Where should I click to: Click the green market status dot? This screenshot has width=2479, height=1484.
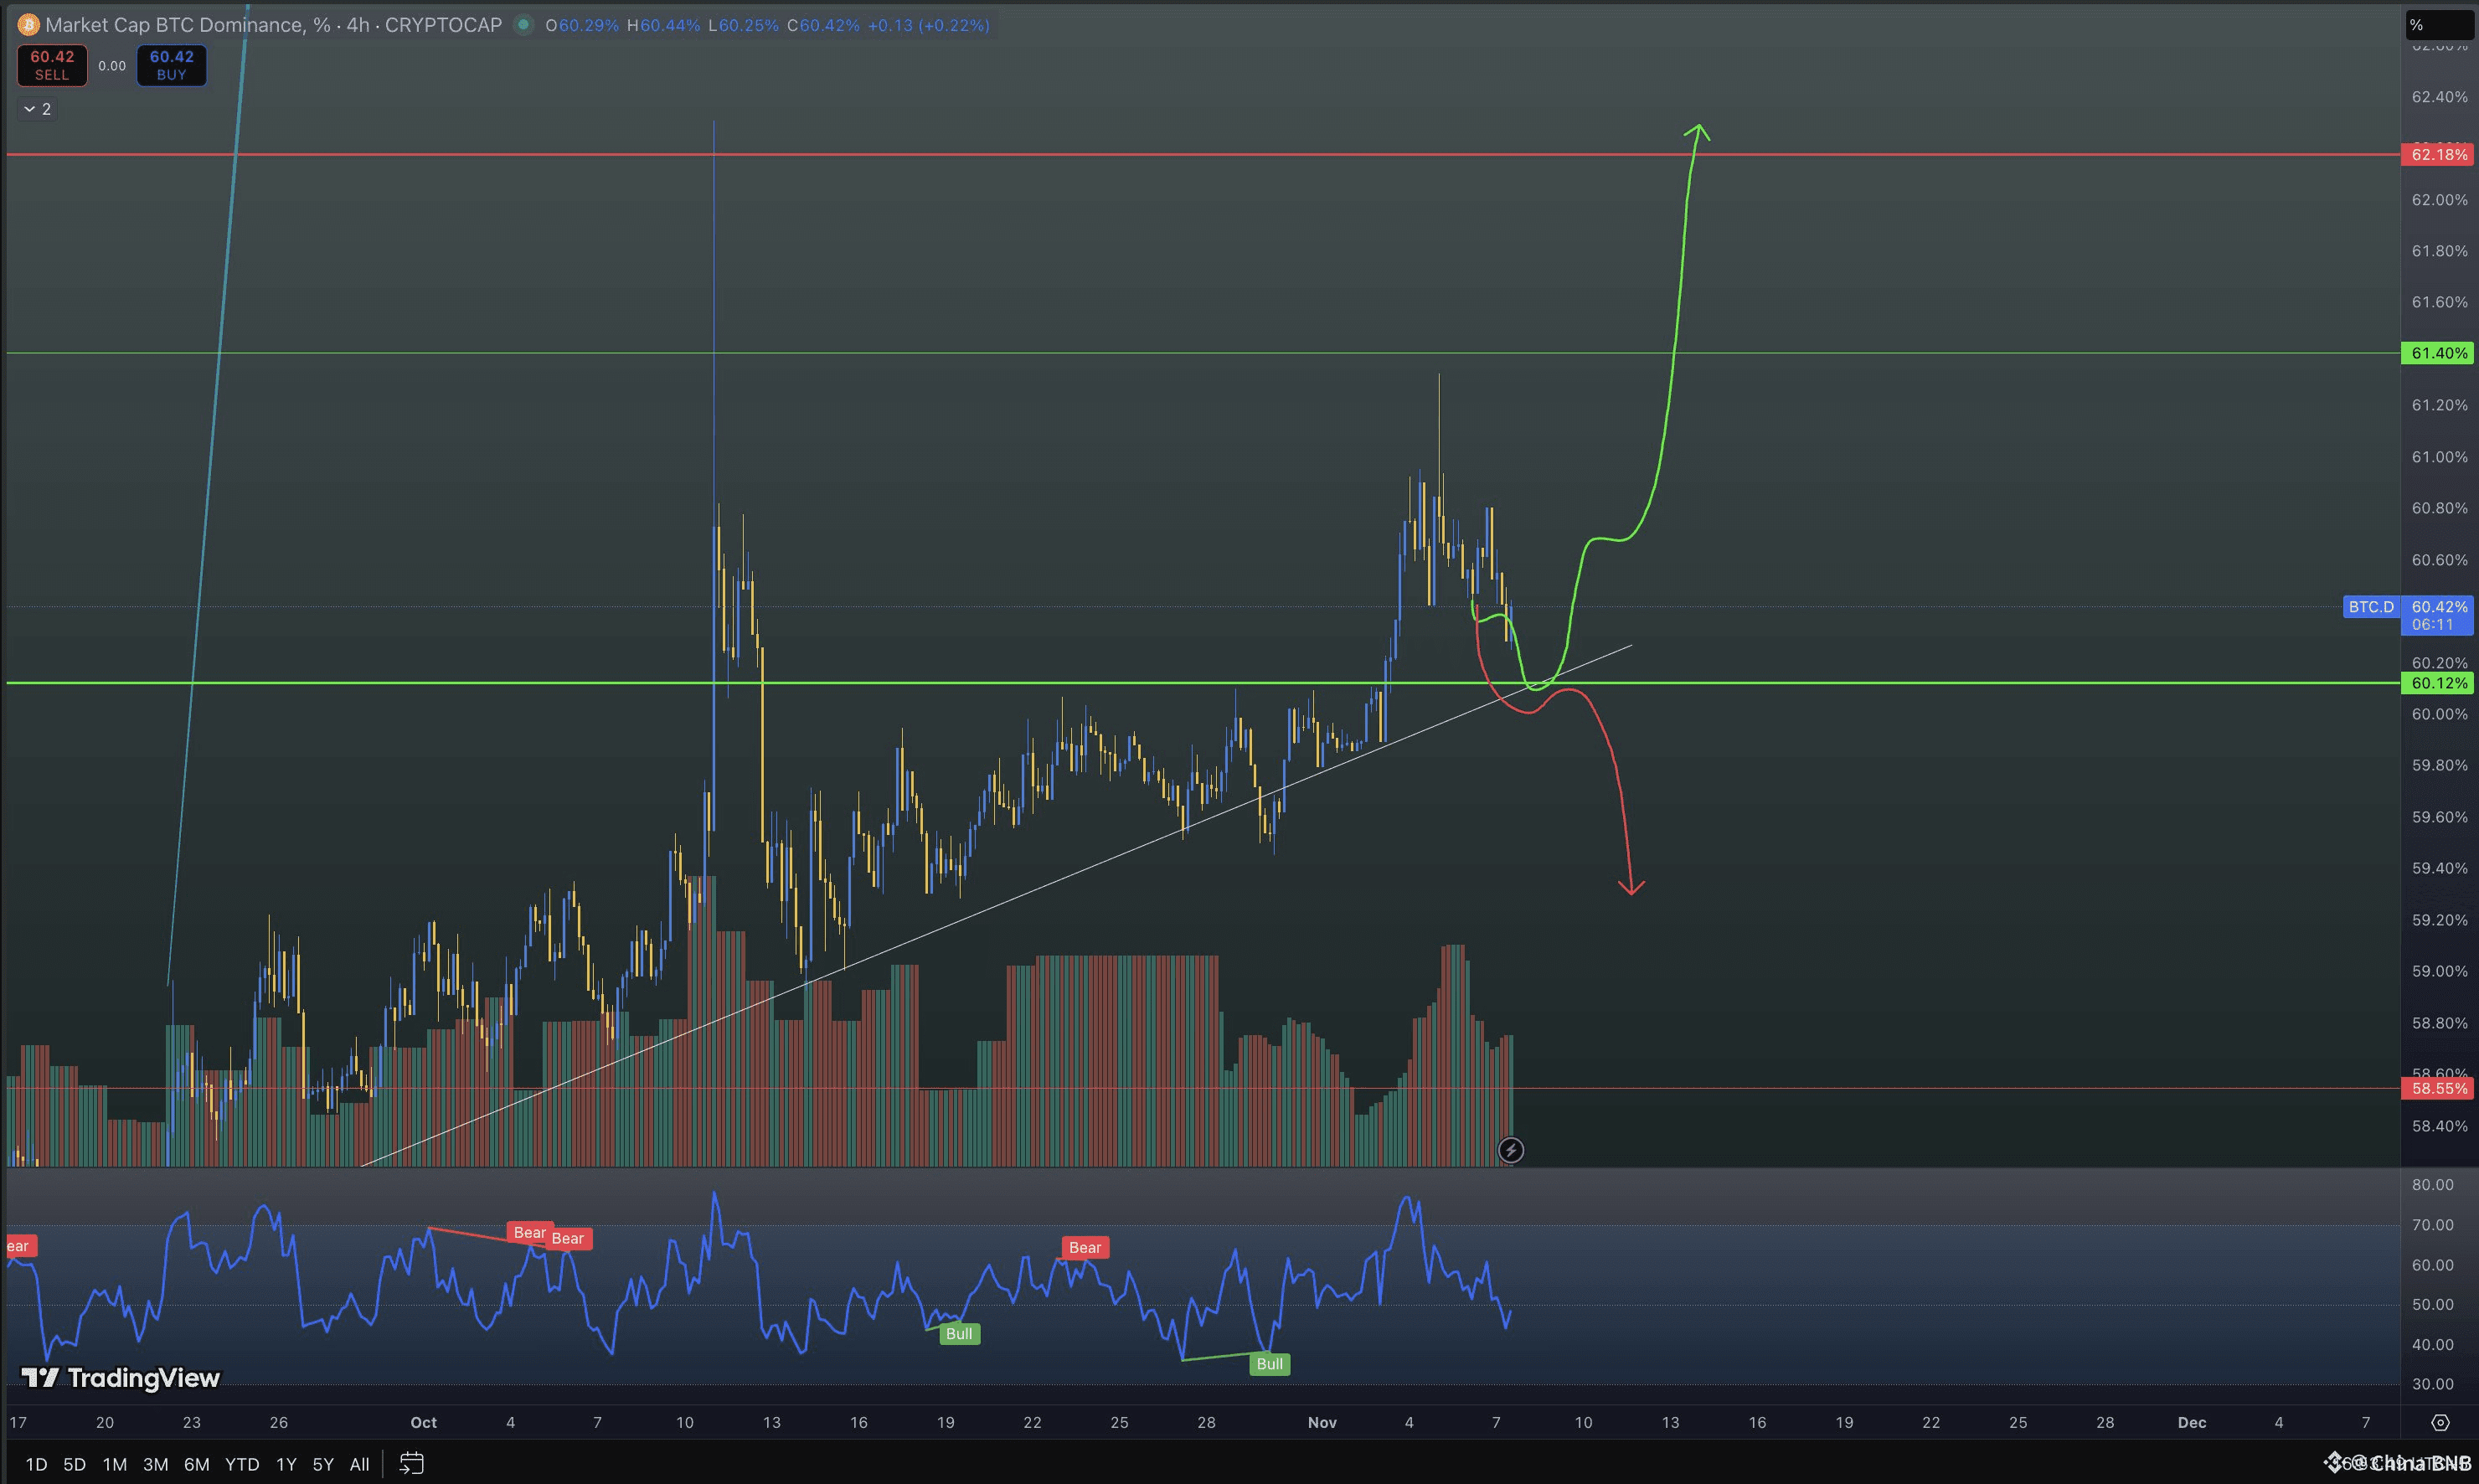(523, 25)
